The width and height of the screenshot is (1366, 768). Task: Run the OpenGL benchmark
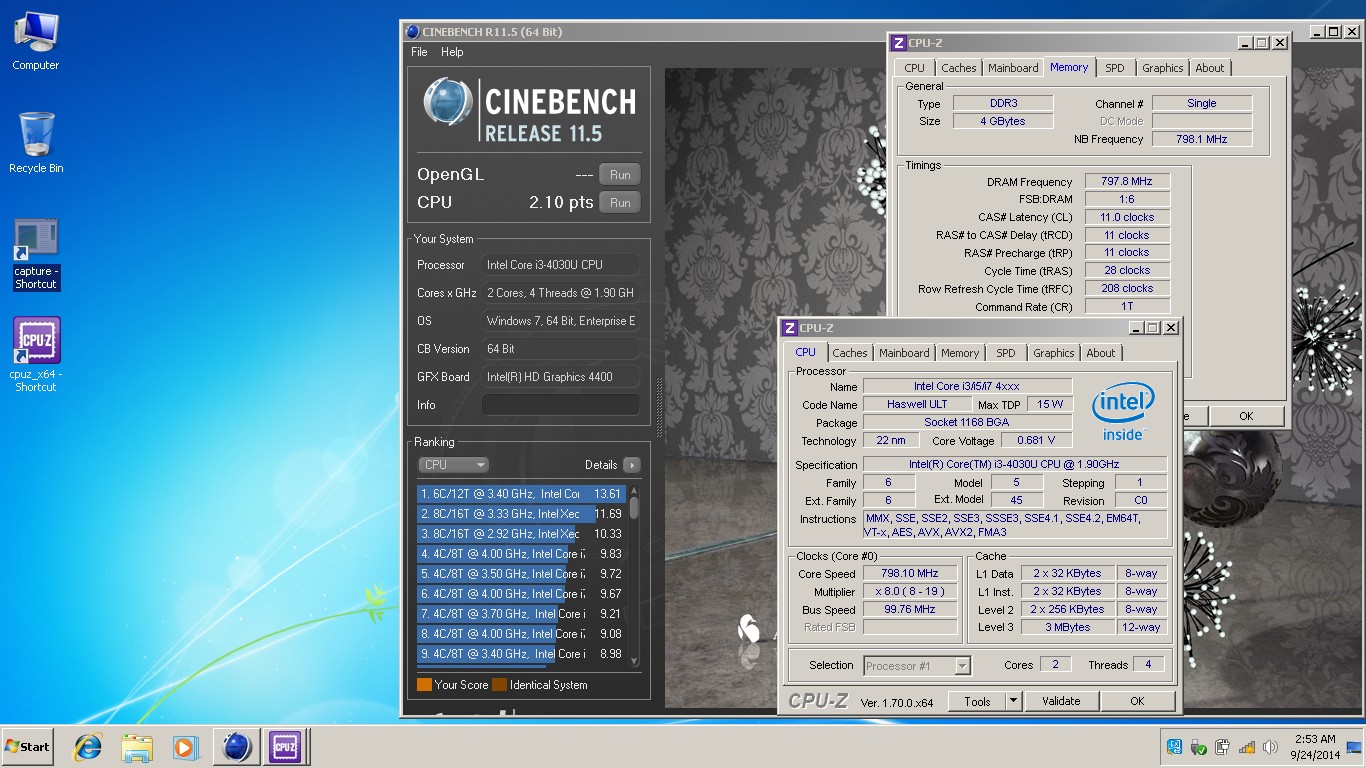pyautogui.click(x=620, y=174)
